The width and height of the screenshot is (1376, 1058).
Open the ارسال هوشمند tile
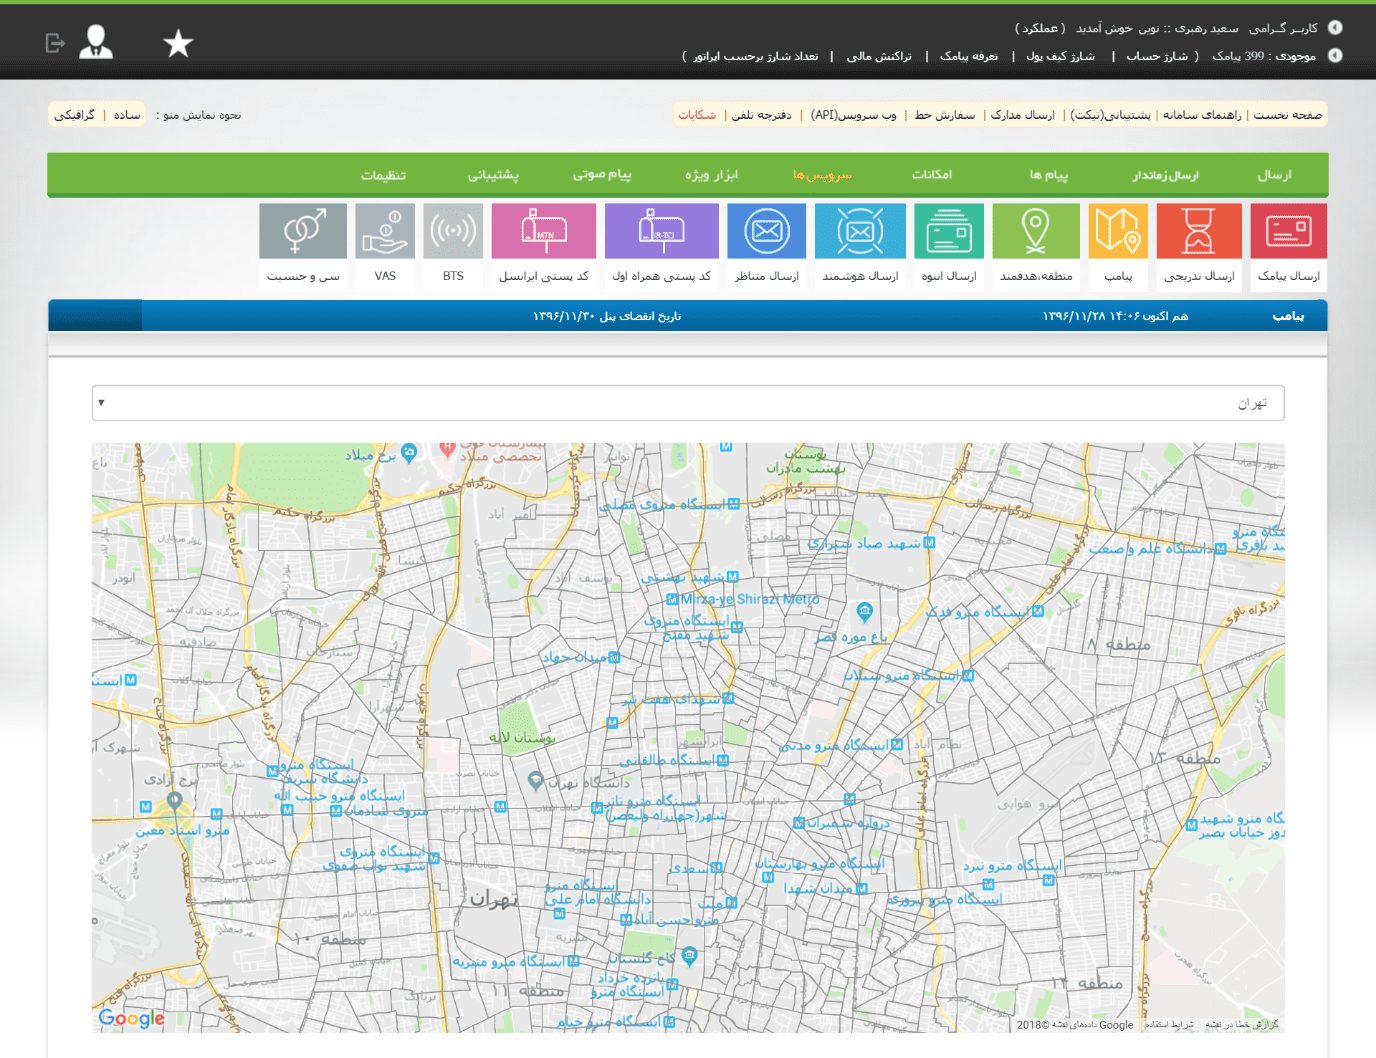pos(860,246)
